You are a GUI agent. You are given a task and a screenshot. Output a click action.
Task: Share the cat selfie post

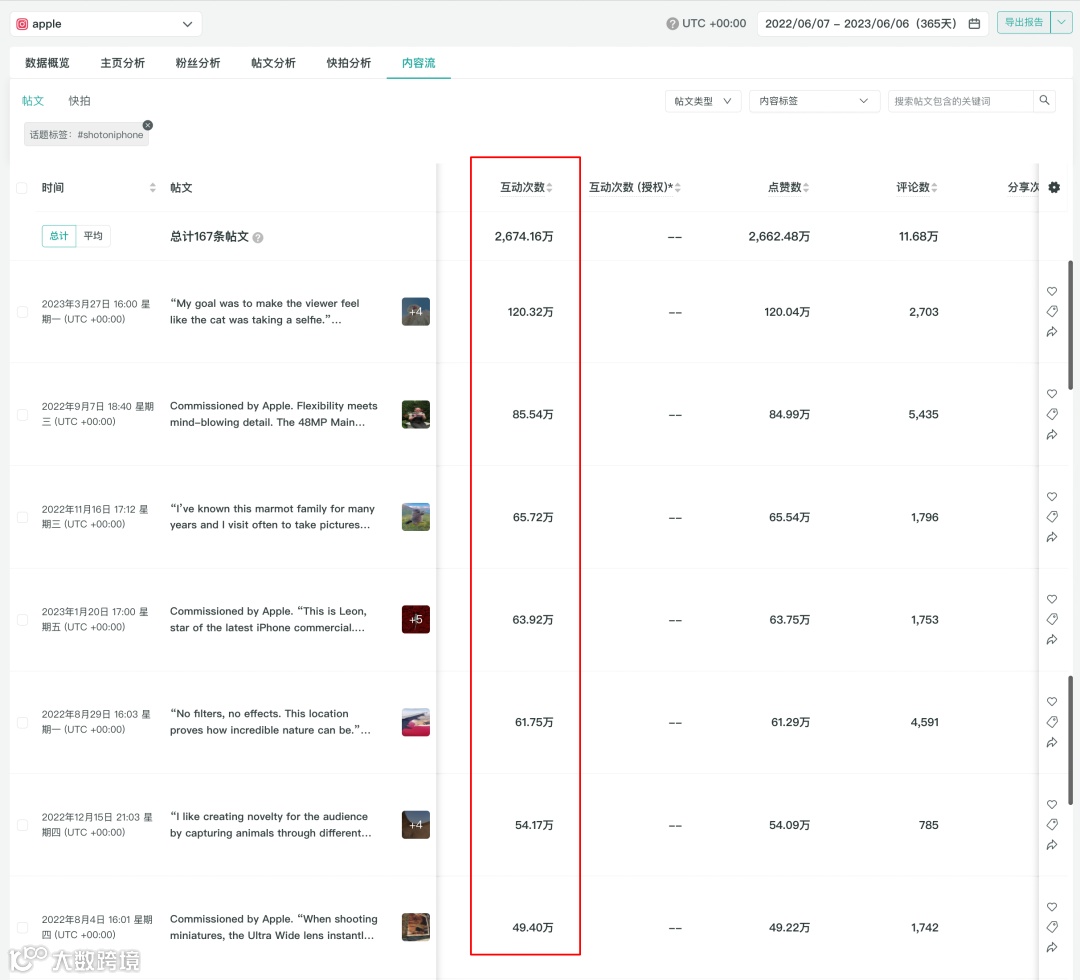[1052, 332]
